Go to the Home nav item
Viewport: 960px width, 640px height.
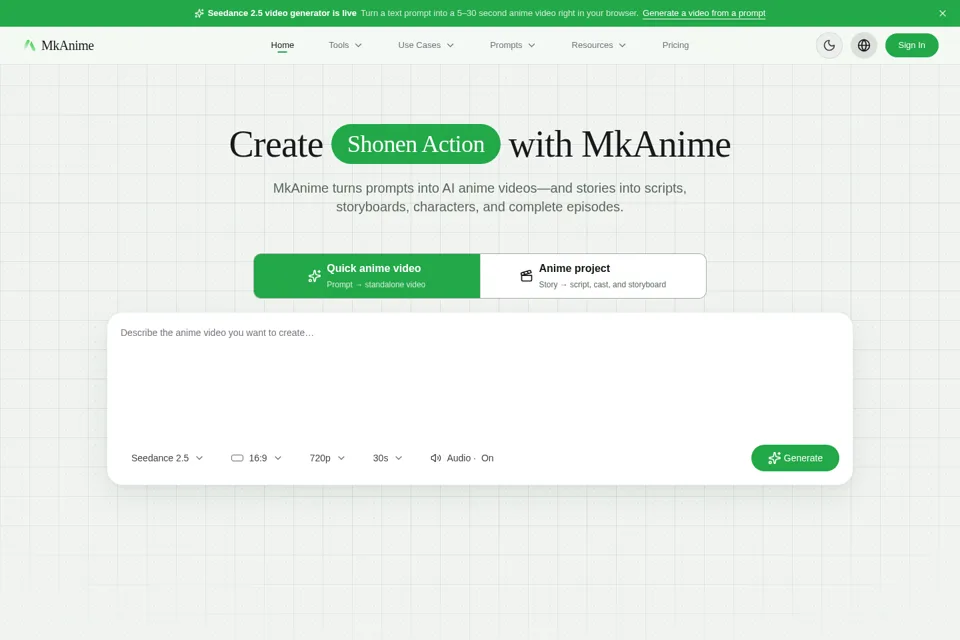point(282,45)
